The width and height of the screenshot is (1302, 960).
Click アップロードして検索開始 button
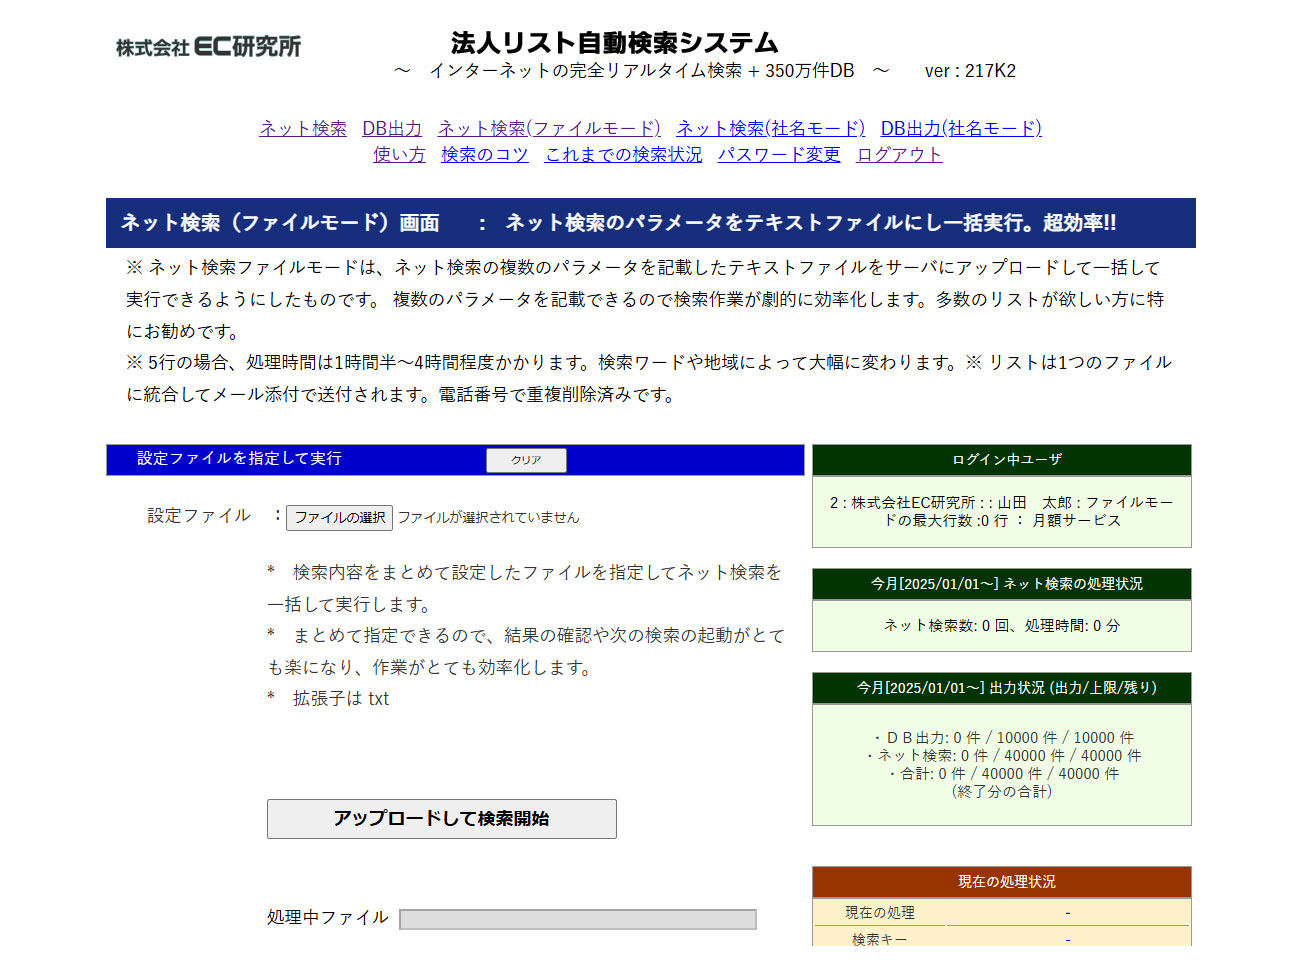tap(441, 819)
